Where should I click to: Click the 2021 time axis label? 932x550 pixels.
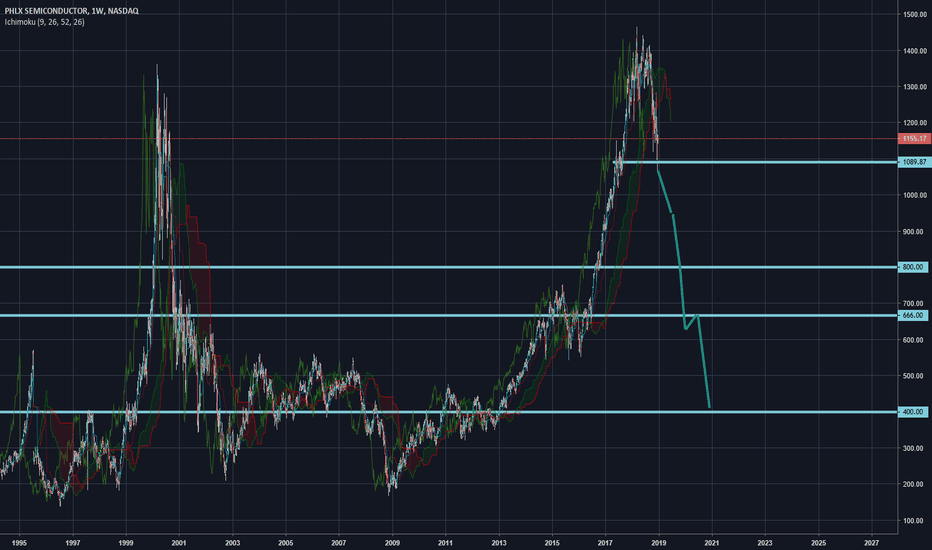pyautogui.click(x=711, y=543)
